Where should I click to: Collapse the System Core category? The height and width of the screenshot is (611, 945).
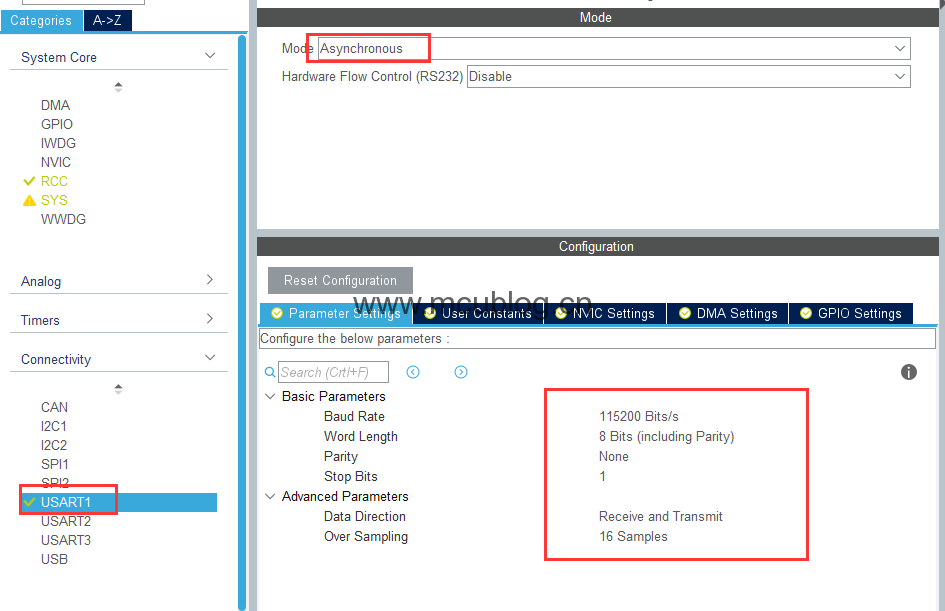pos(210,55)
